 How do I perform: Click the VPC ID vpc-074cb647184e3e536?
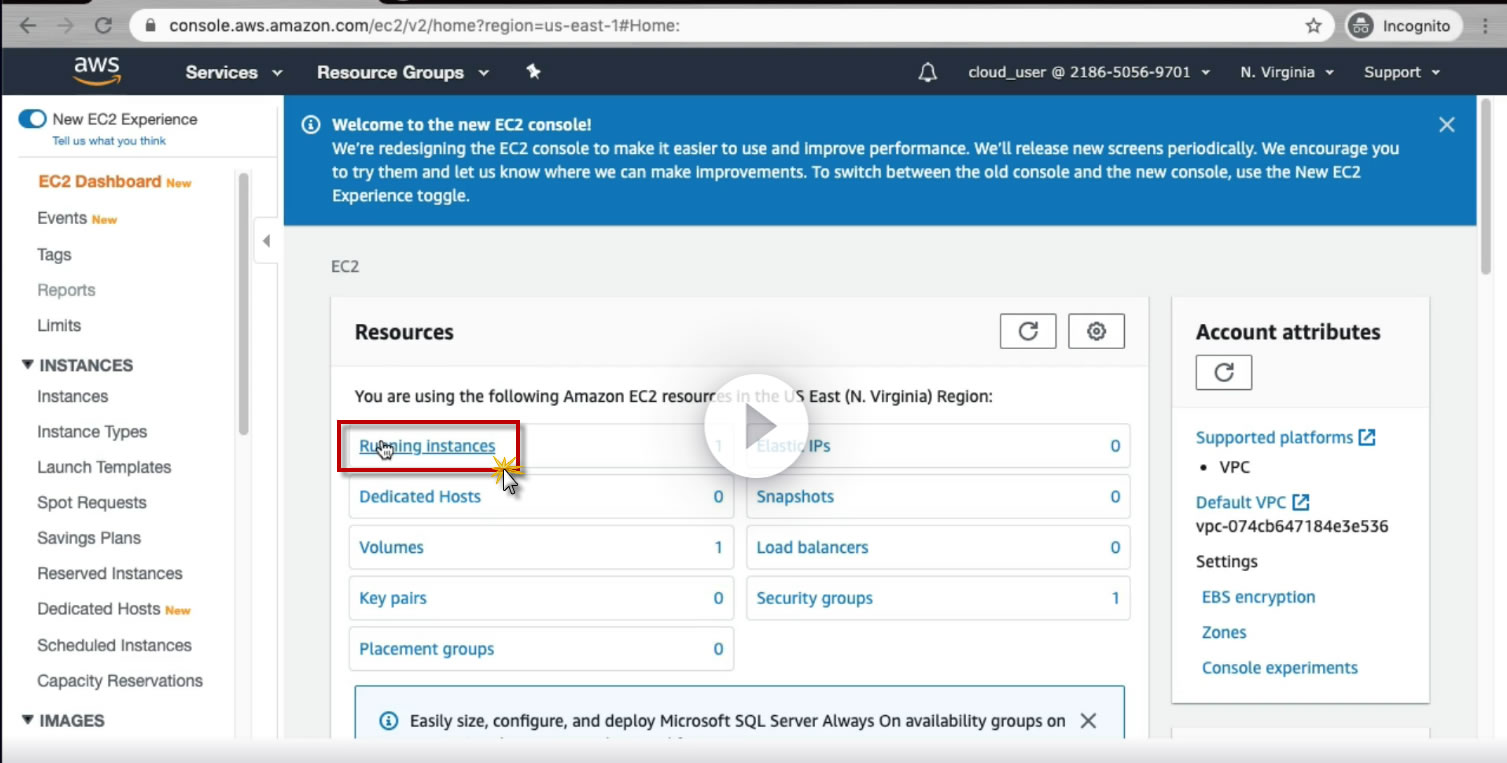1292,526
